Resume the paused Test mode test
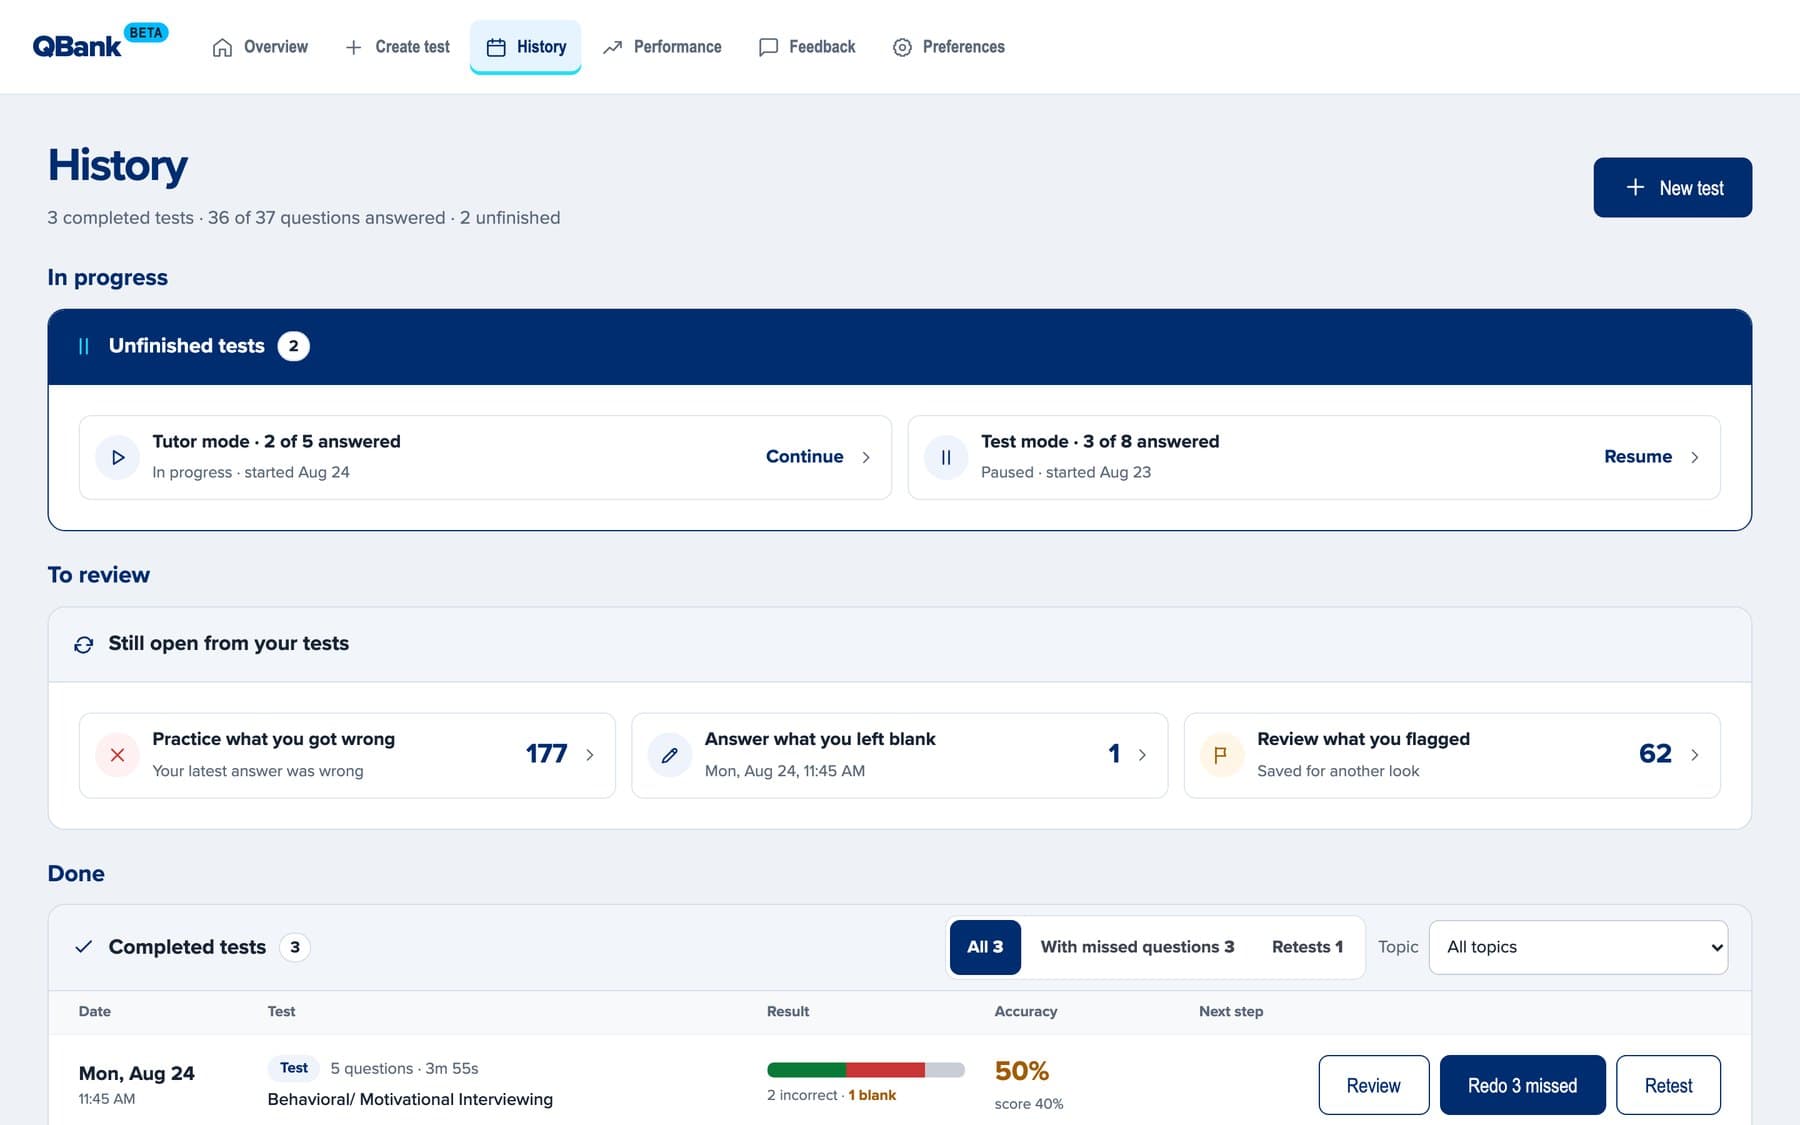The height and width of the screenshot is (1125, 1800). pyautogui.click(x=1638, y=456)
